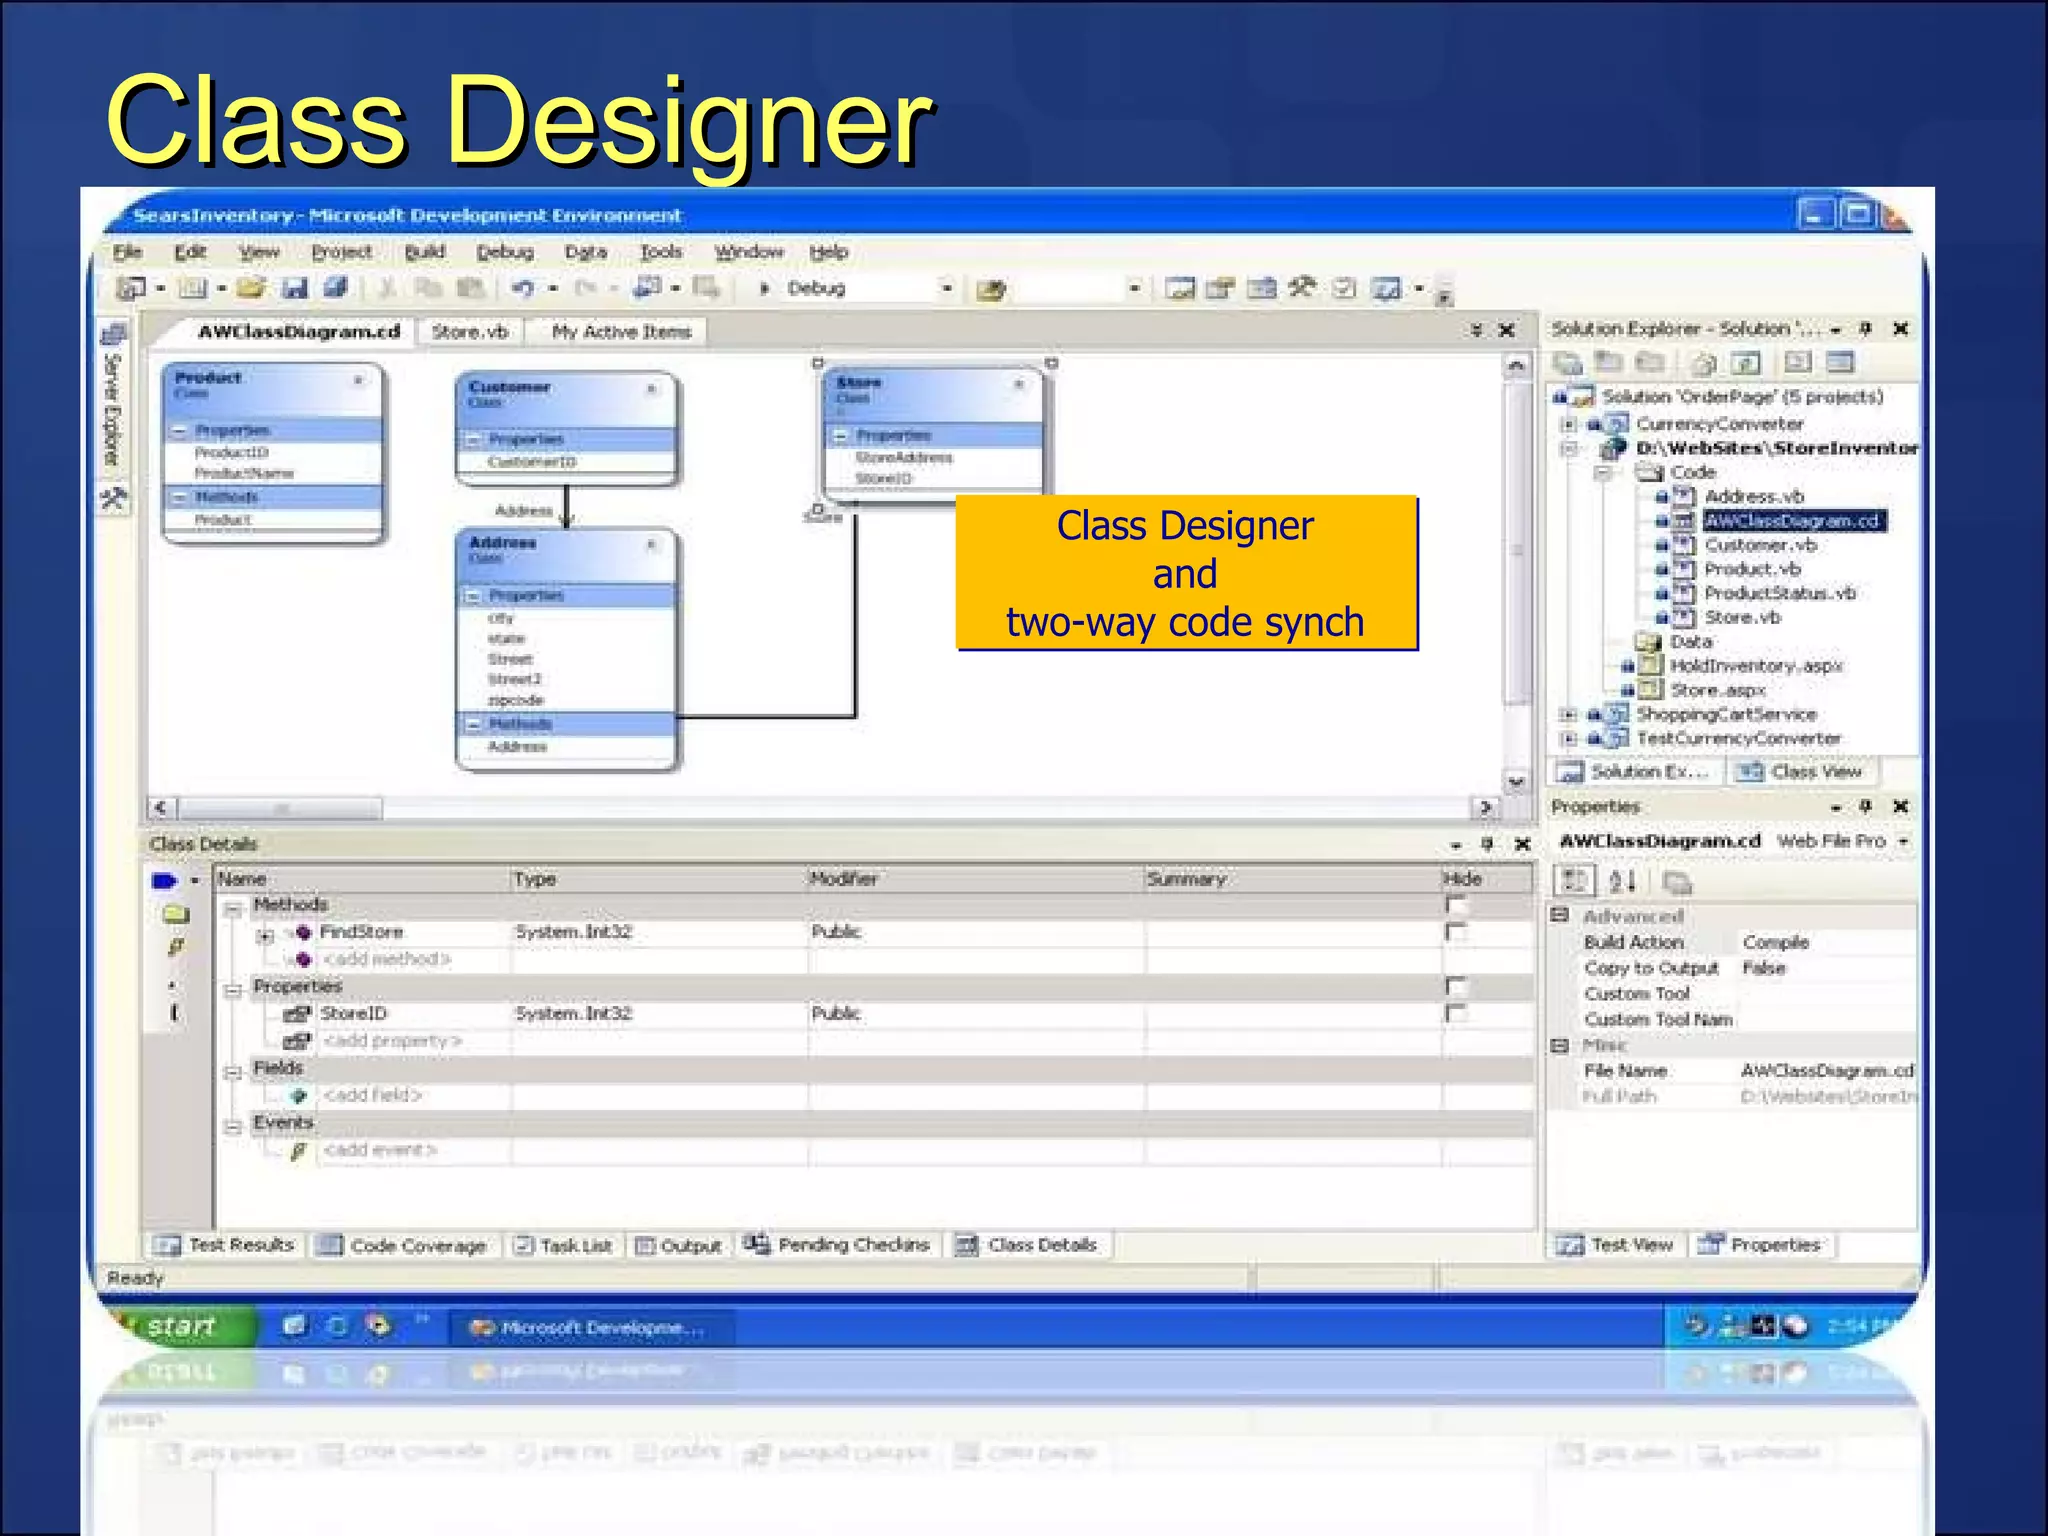Open the Pending Checkins tab
Image resolution: width=2048 pixels, height=1536 pixels.
point(838,1245)
